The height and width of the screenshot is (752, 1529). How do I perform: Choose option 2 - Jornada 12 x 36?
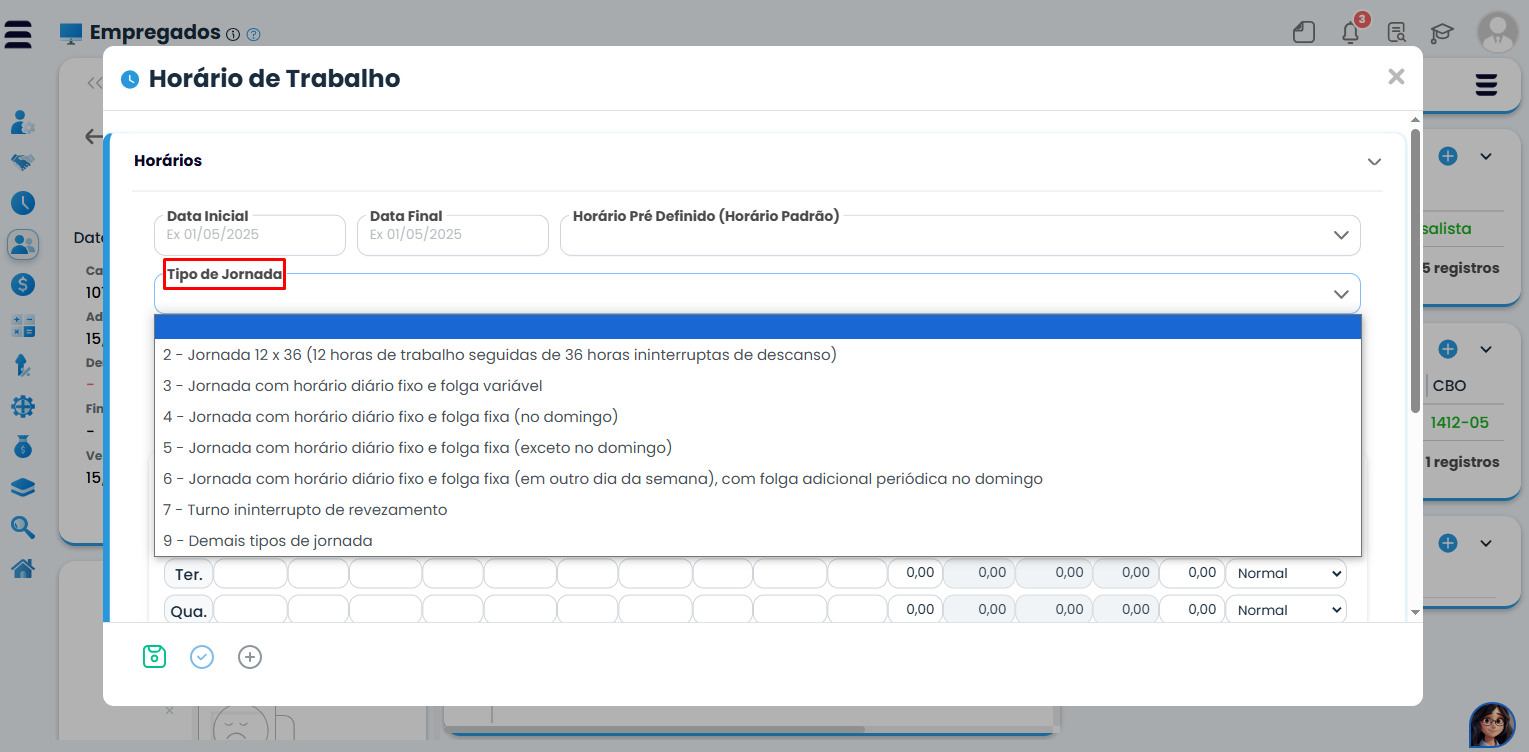758,354
